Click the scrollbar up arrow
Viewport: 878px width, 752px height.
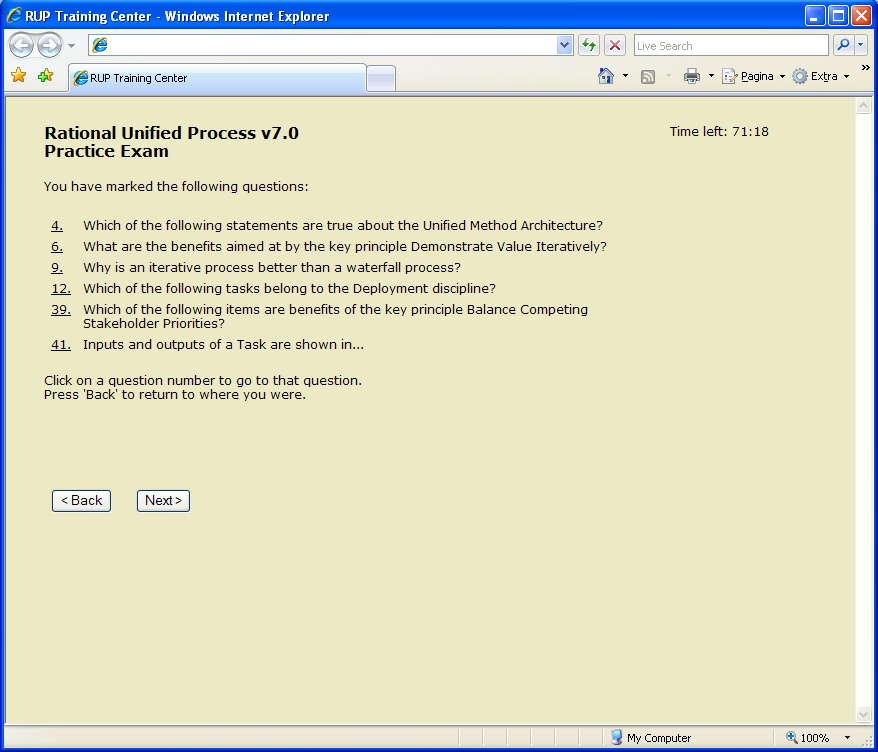[863, 106]
